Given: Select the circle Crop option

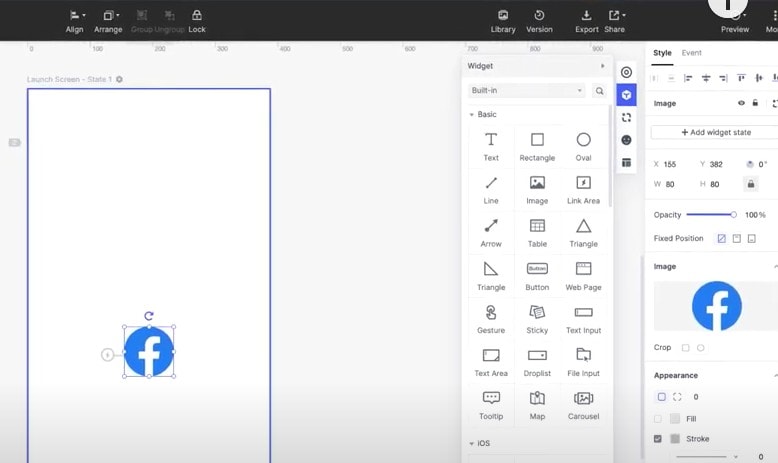Looking at the screenshot, I should (x=701, y=348).
